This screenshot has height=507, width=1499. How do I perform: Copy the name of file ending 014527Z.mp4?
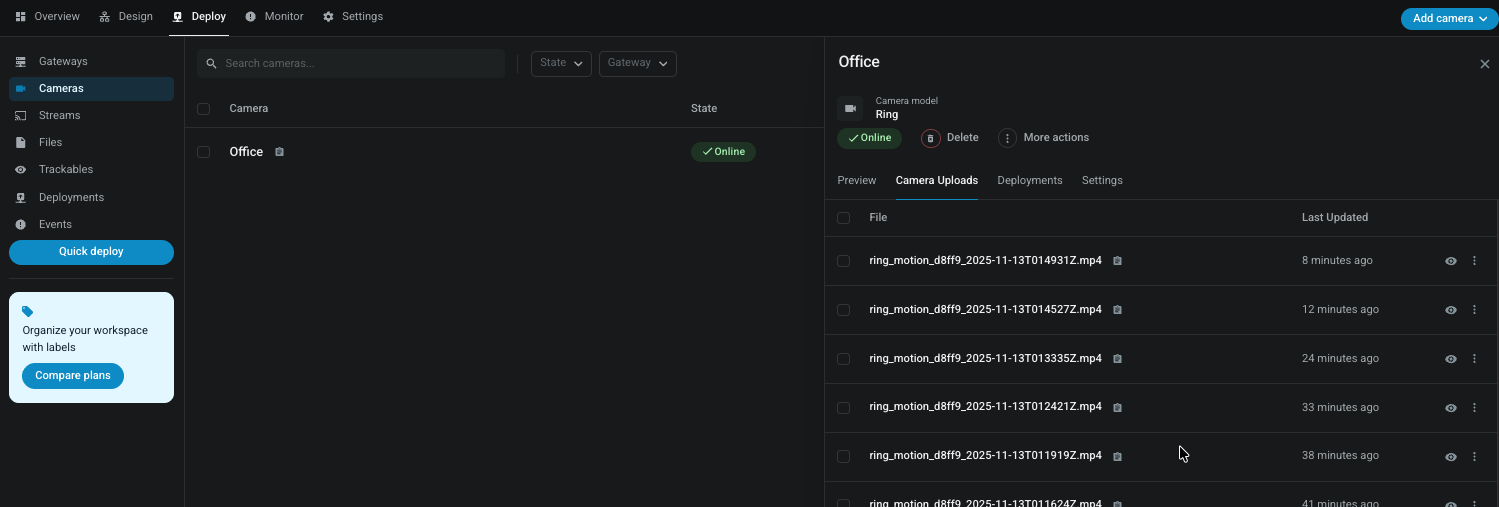pyautogui.click(x=1118, y=310)
